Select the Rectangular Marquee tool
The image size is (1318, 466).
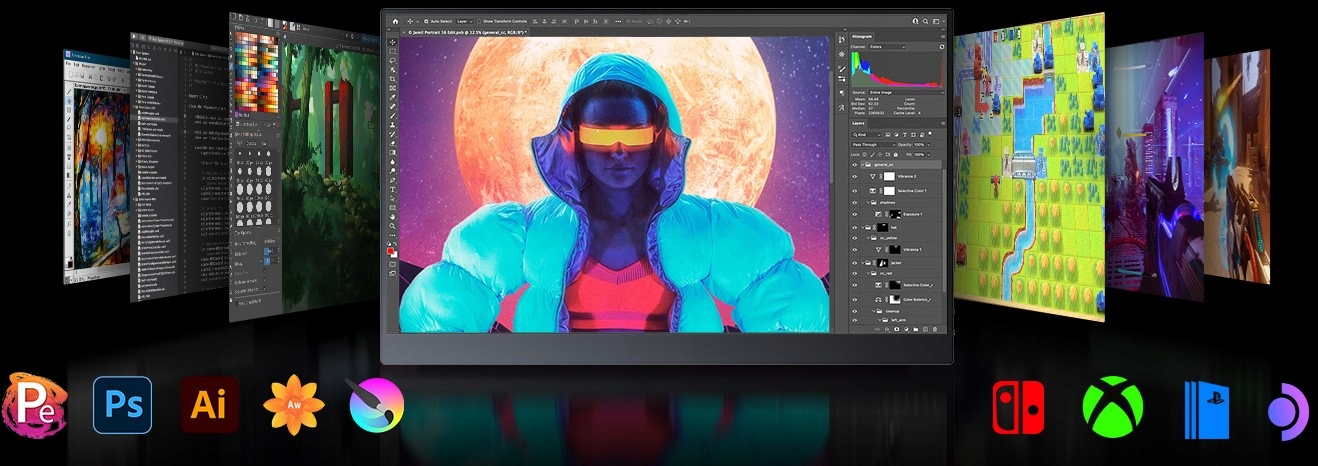pyautogui.click(x=393, y=51)
